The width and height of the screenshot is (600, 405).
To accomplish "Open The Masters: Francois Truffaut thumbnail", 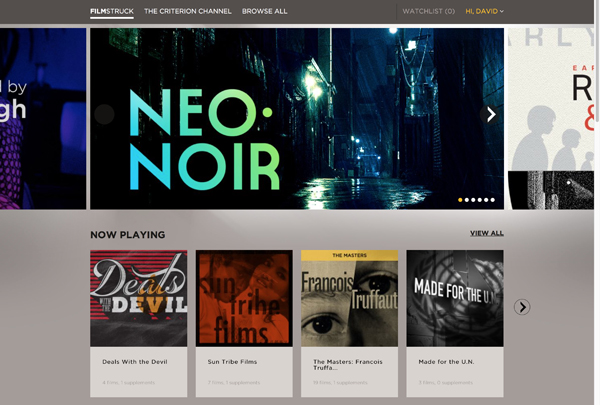I will pyautogui.click(x=349, y=298).
